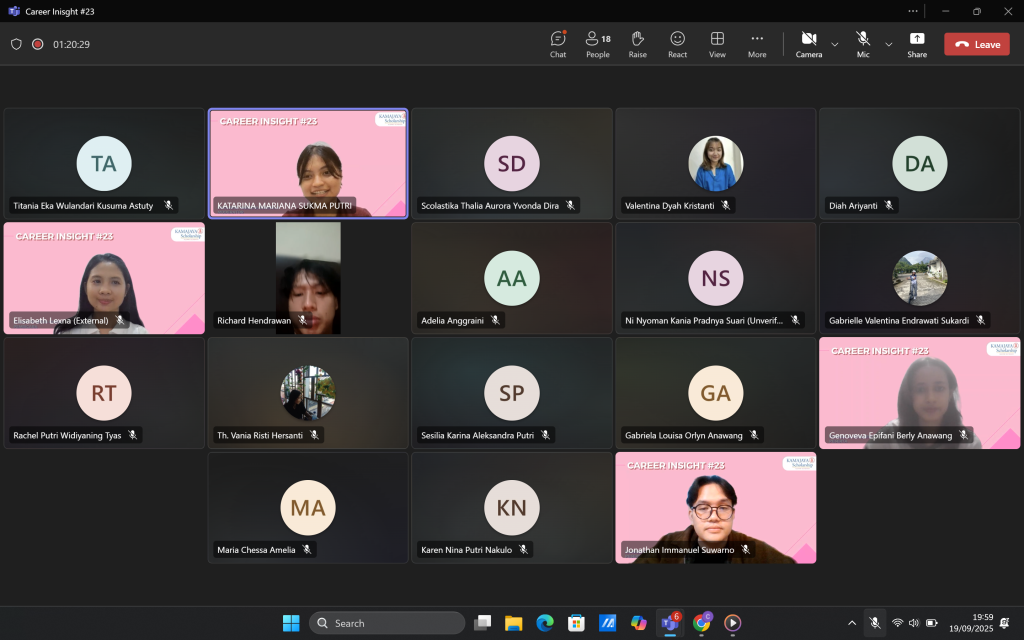Image resolution: width=1024 pixels, height=640 pixels.
Task: Open the More actions menu
Action: click(x=757, y=44)
